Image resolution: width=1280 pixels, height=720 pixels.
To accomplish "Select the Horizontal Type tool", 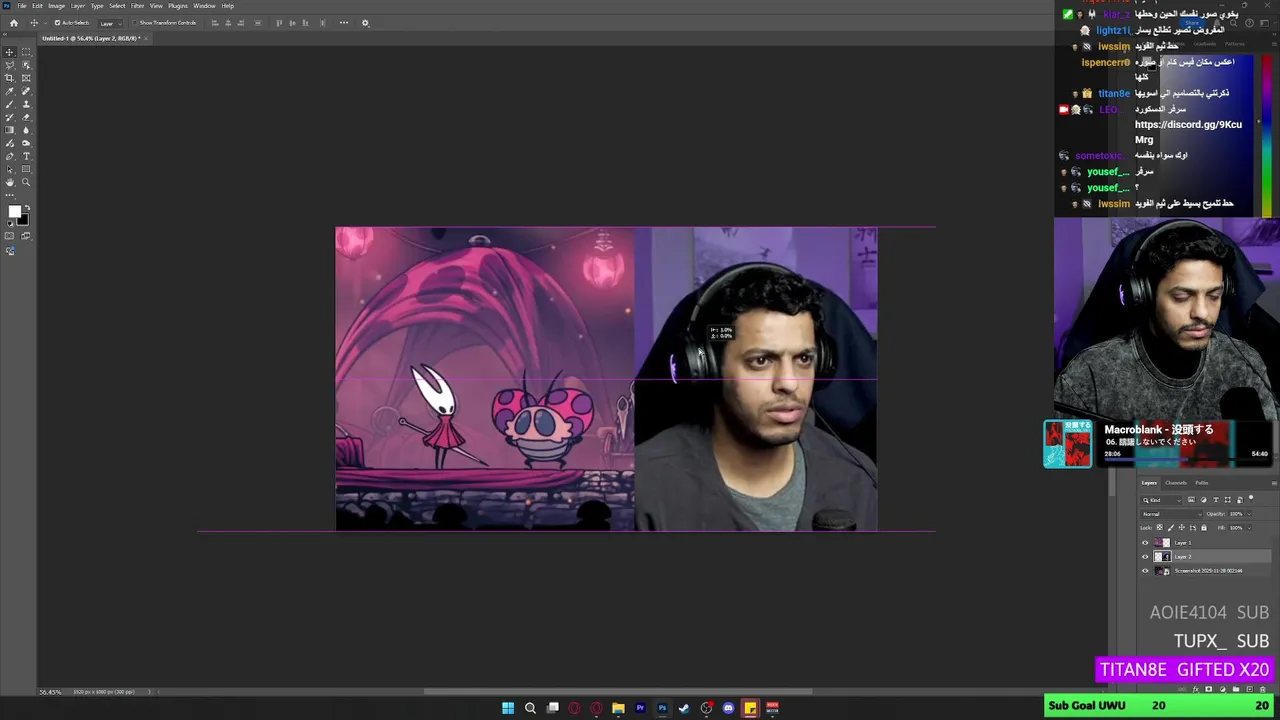I will (26, 156).
